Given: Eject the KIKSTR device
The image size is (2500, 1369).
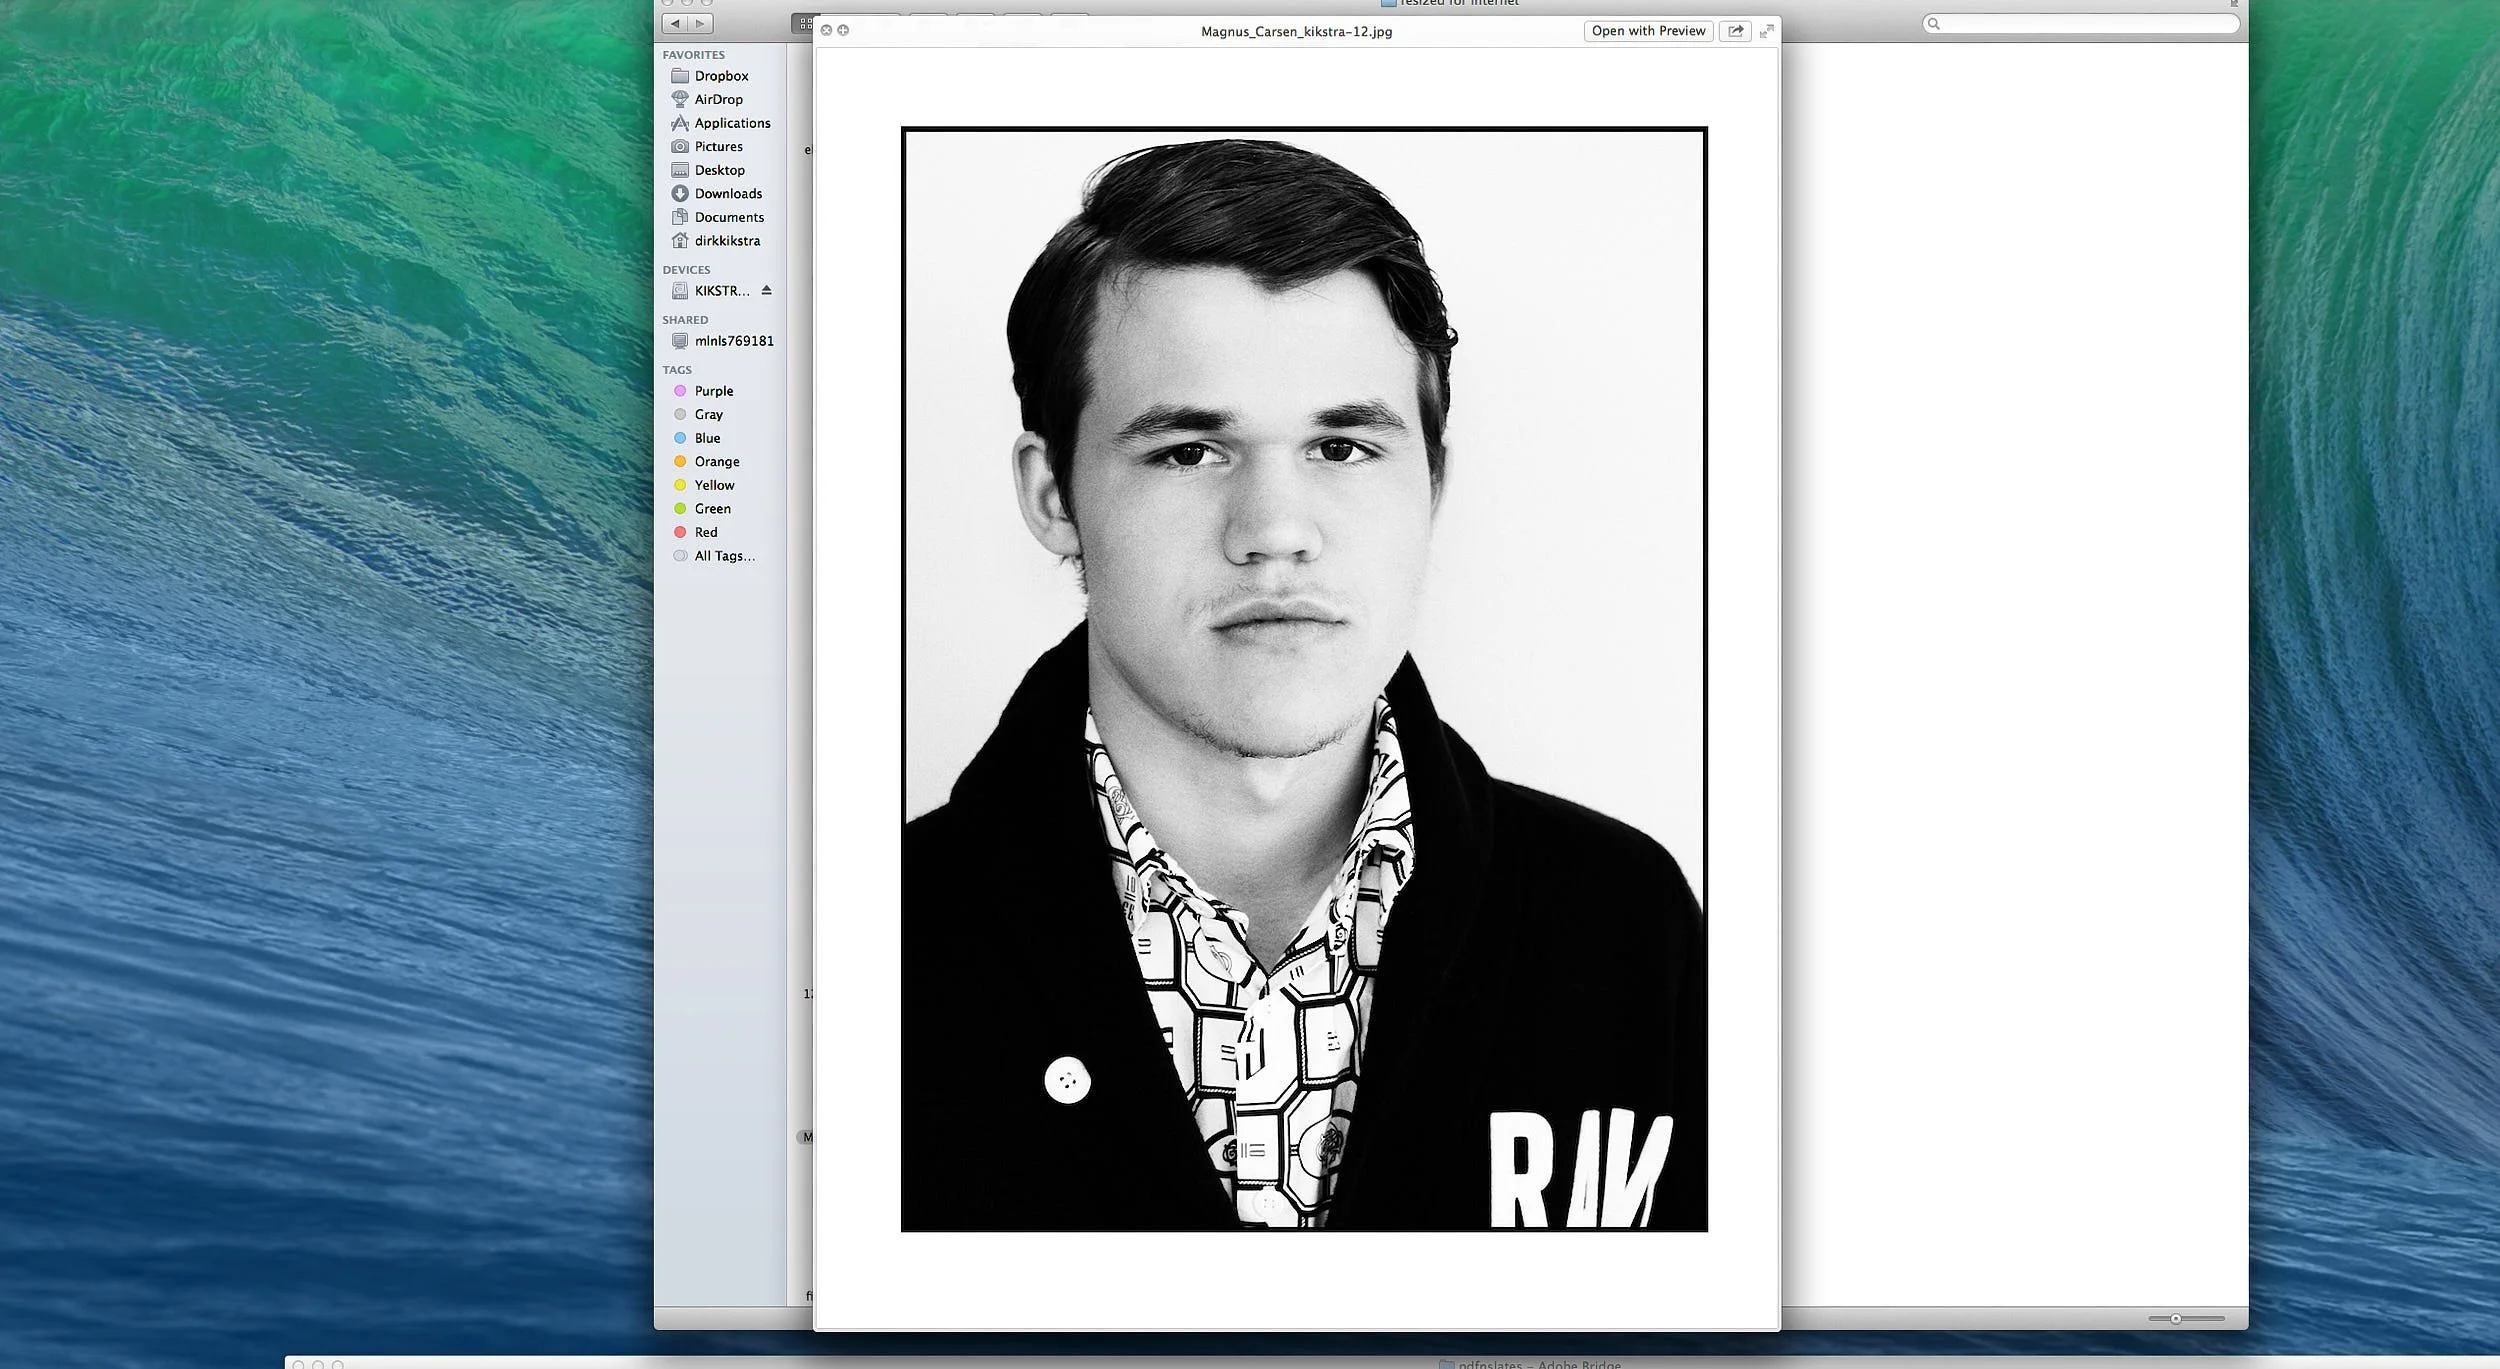Looking at the screenshot, I should [x=767, y=291].
